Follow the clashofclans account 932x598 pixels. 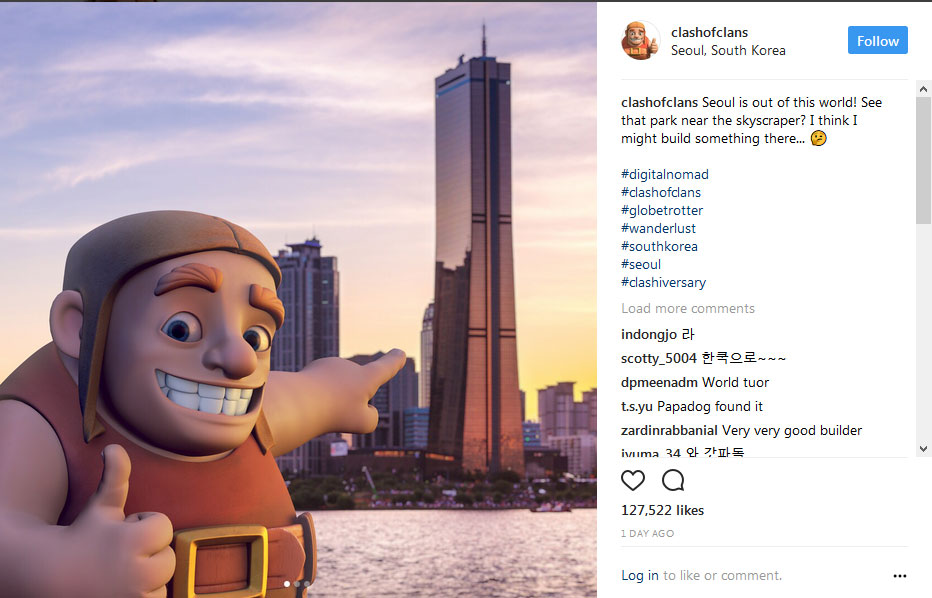(877, 40)
